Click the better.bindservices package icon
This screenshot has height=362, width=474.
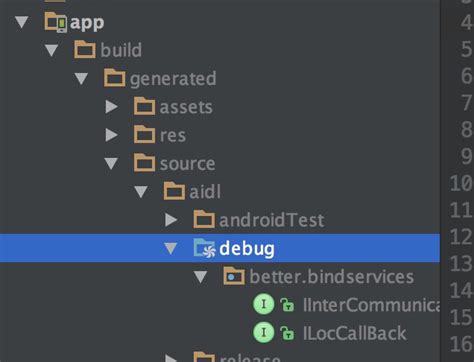234,276
